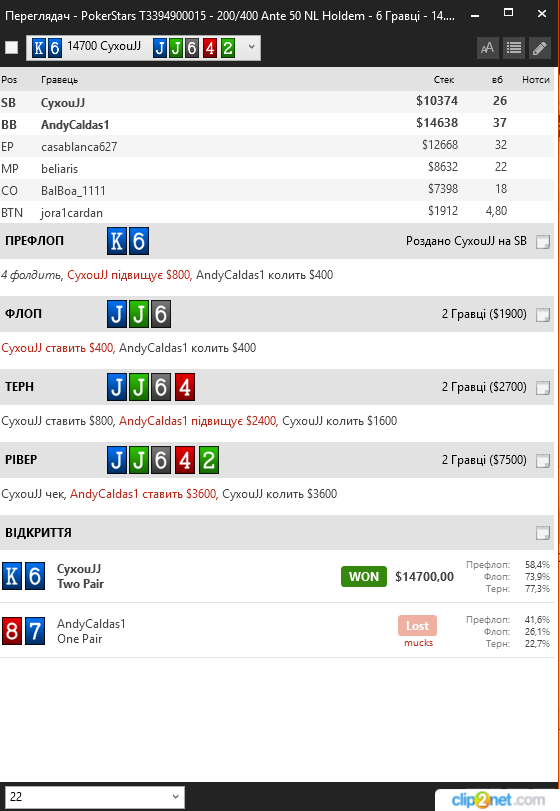Open the bottom dropdown showing 22
Screen dimensions: 560x811
point(95,797)
